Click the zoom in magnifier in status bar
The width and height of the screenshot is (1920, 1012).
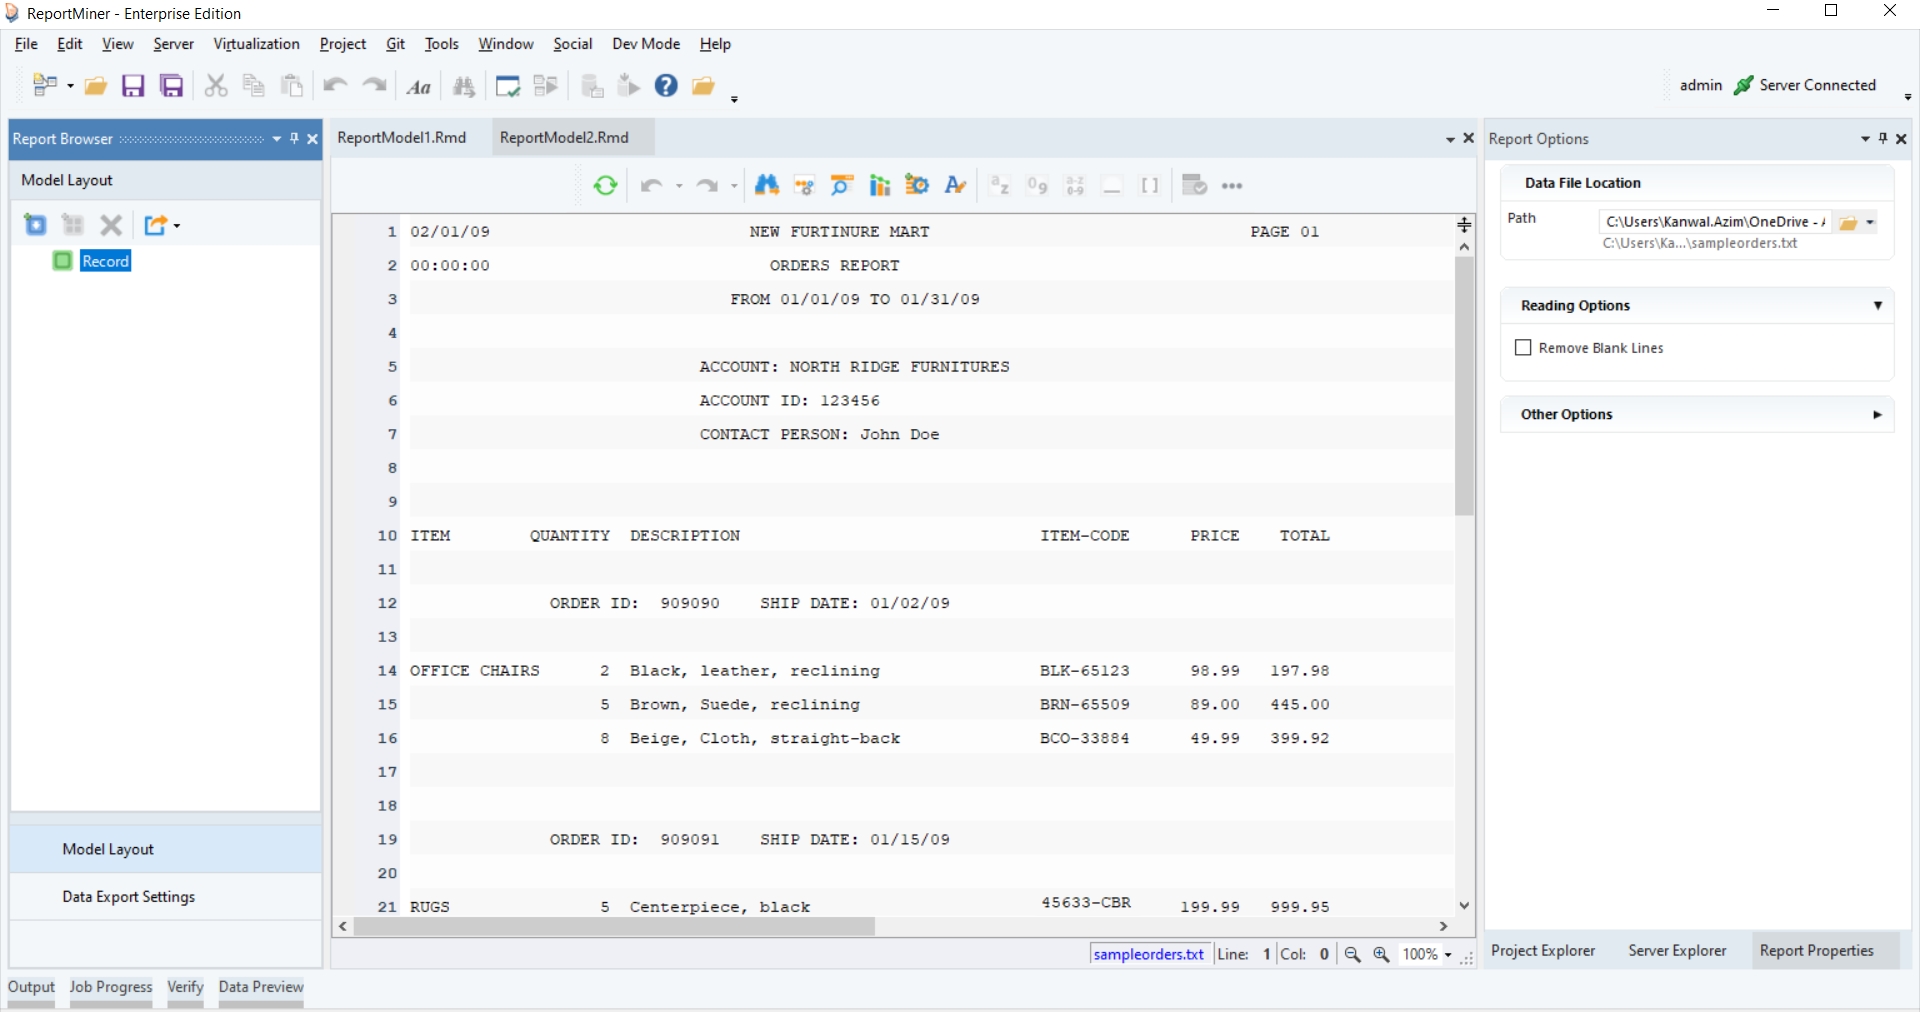click(1381, 954)
